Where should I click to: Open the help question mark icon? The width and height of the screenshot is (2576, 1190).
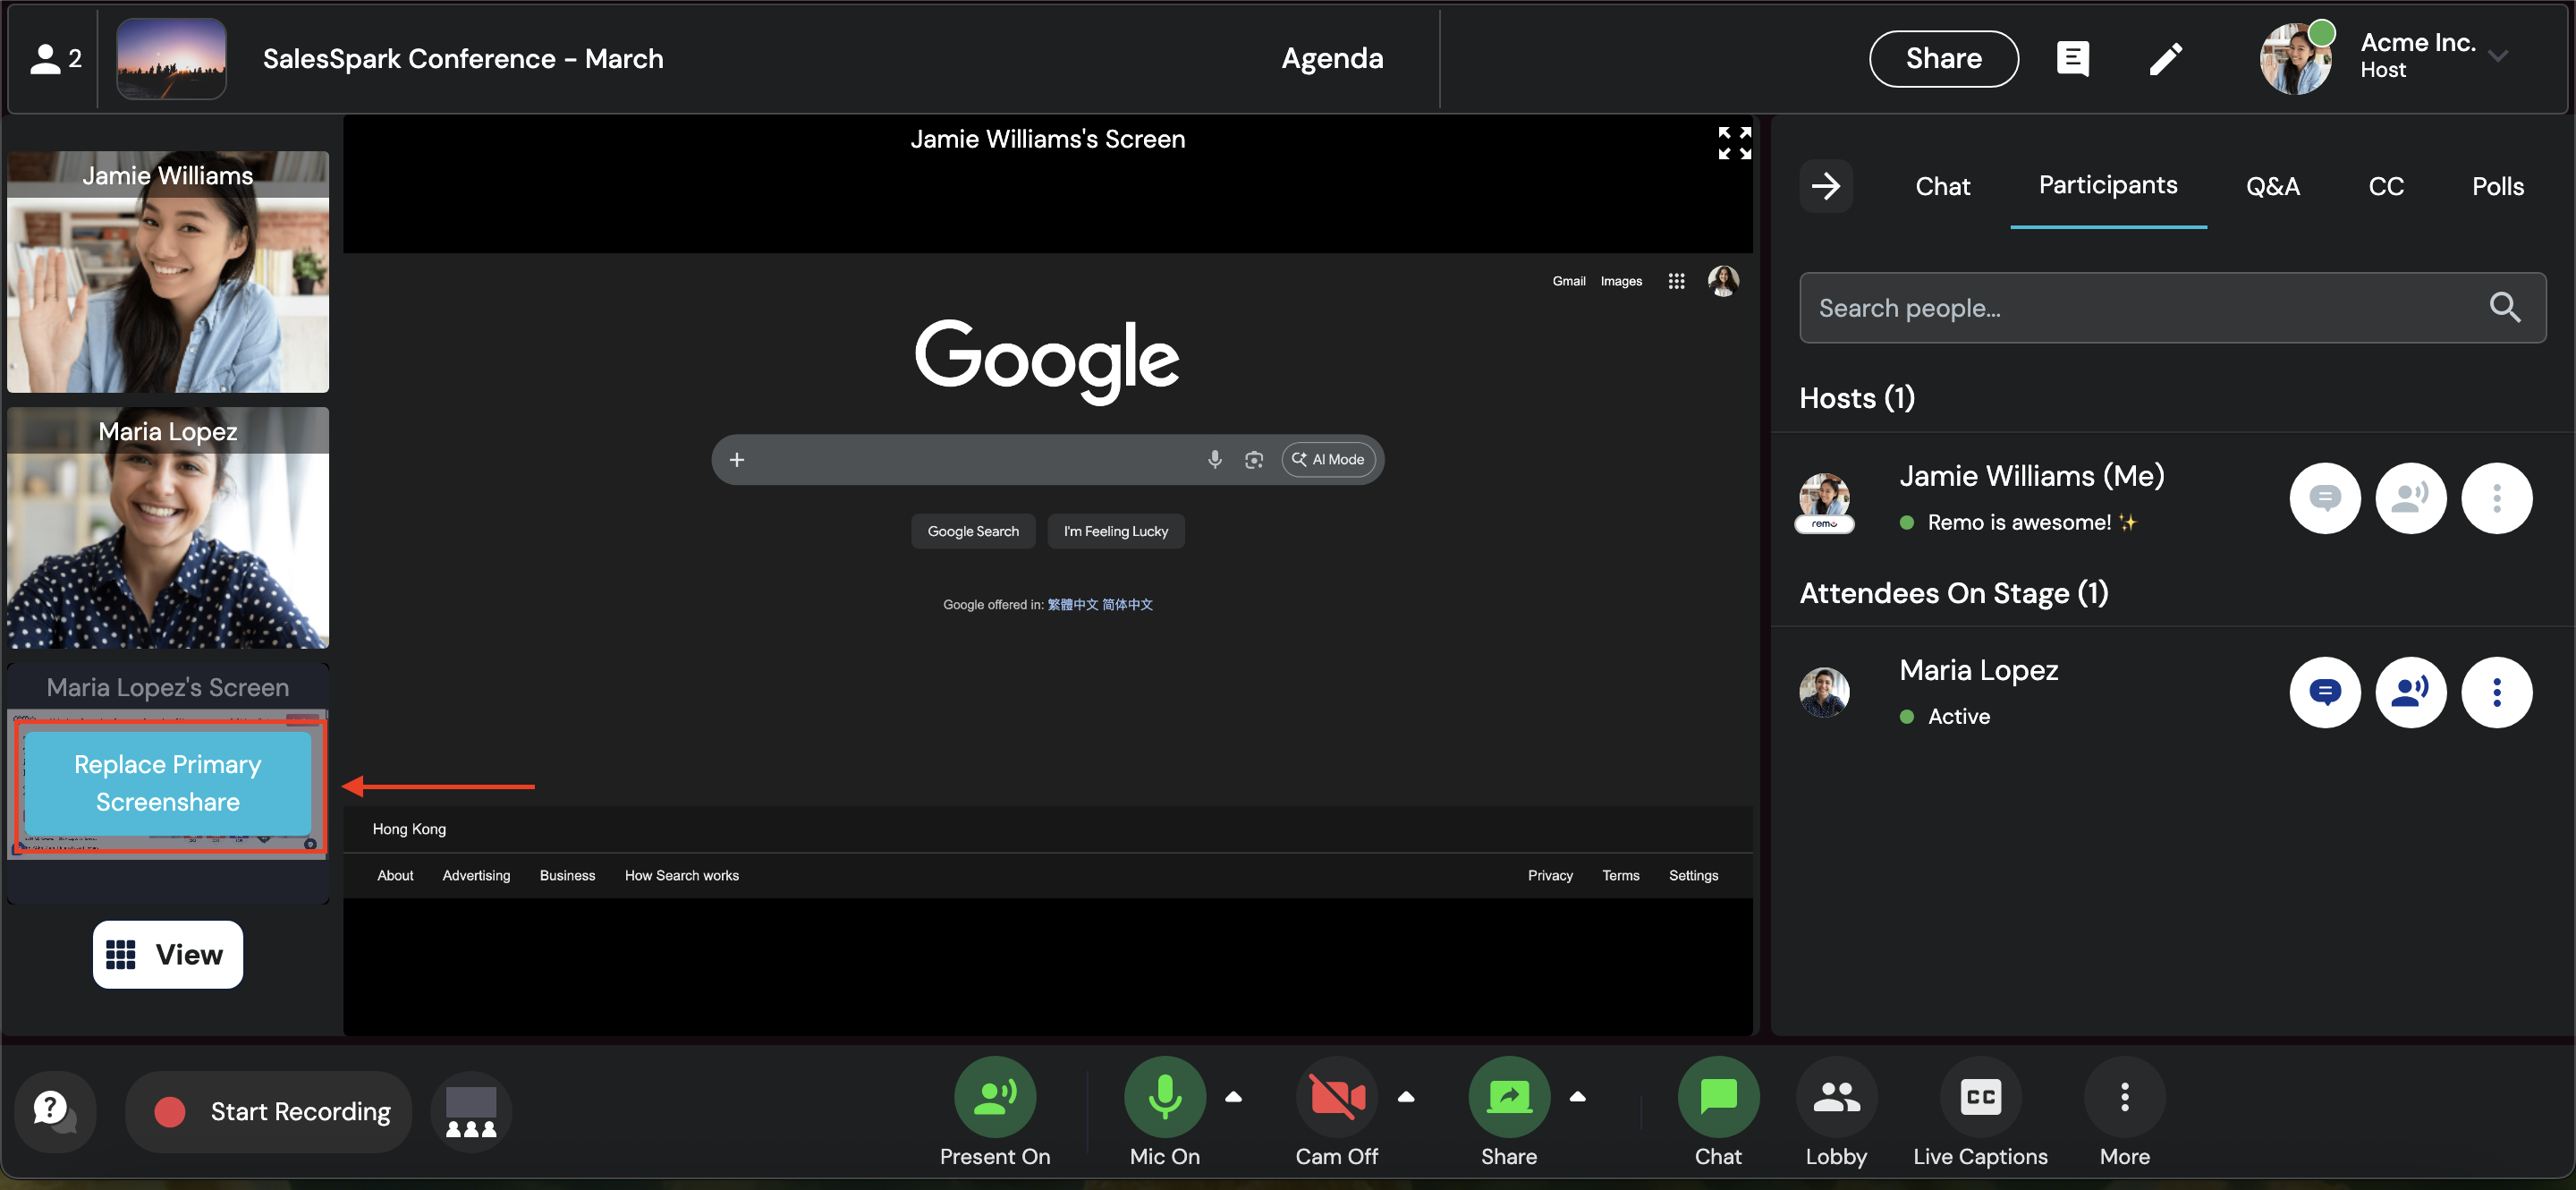tap(54, 1111)
